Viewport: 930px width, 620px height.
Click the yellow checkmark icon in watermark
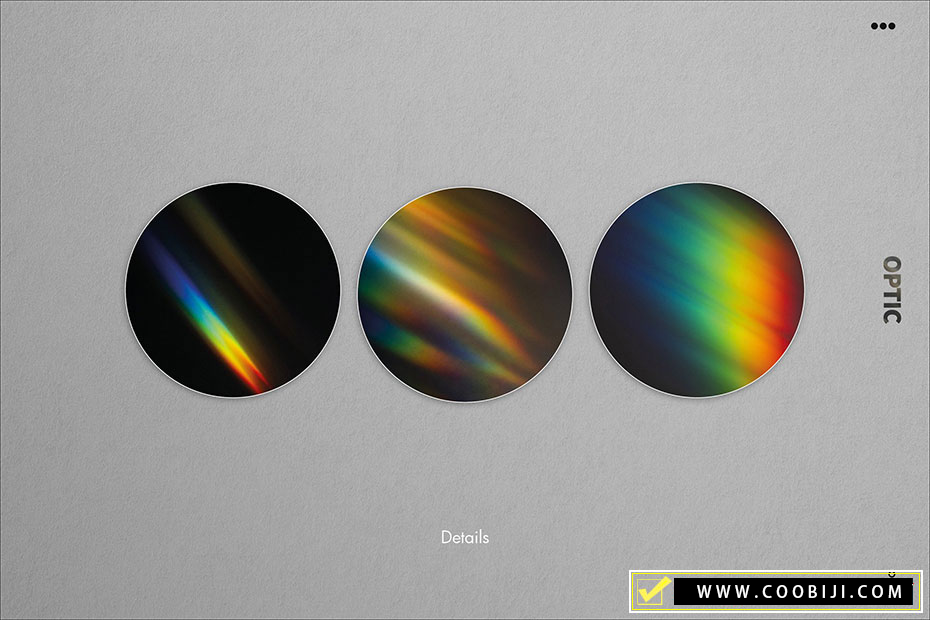652,591
